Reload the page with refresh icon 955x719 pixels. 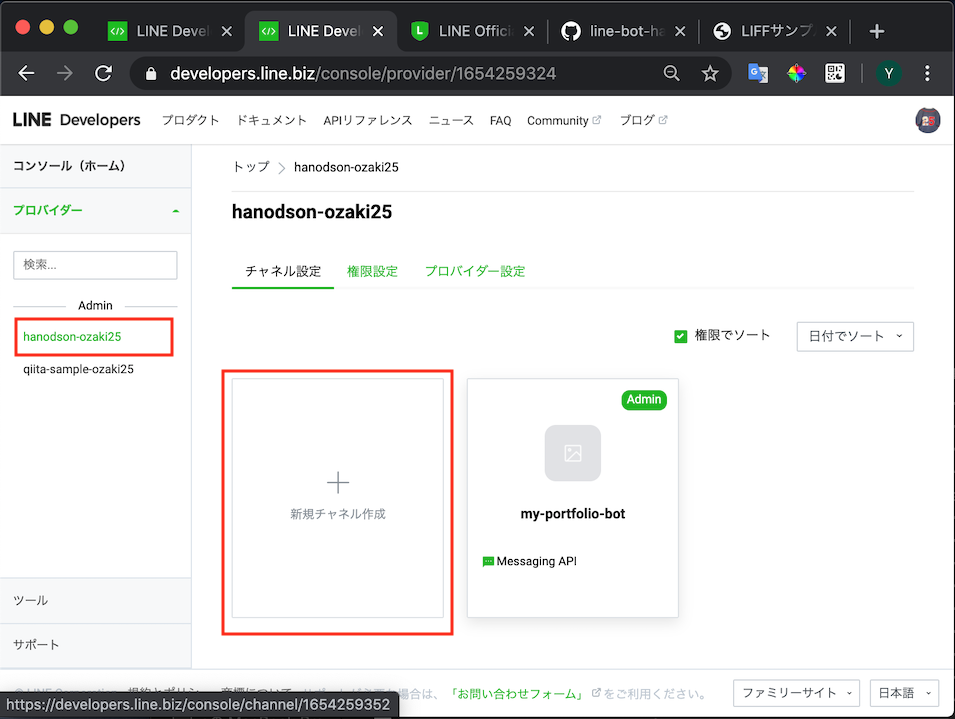pos(104,74)
